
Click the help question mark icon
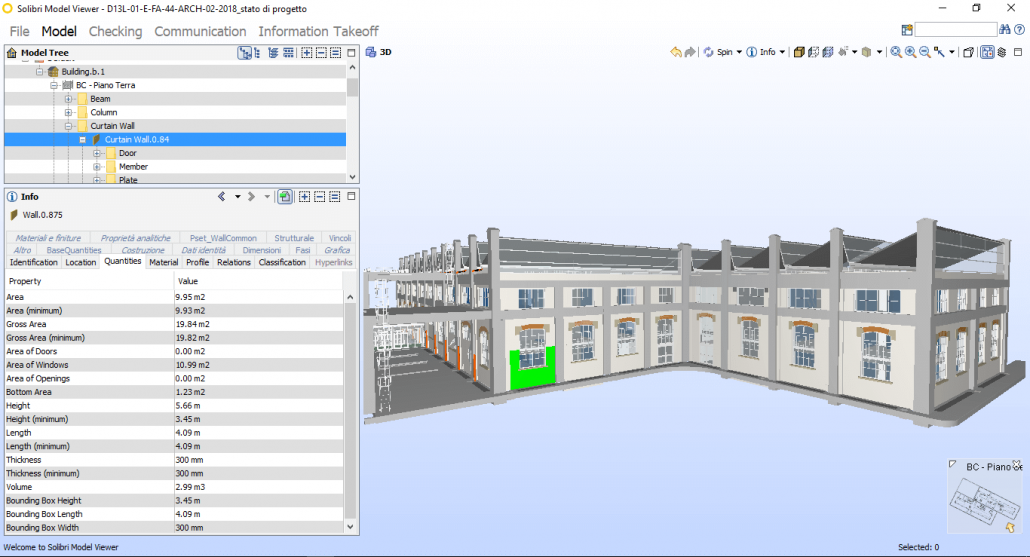coord(1019,30)
